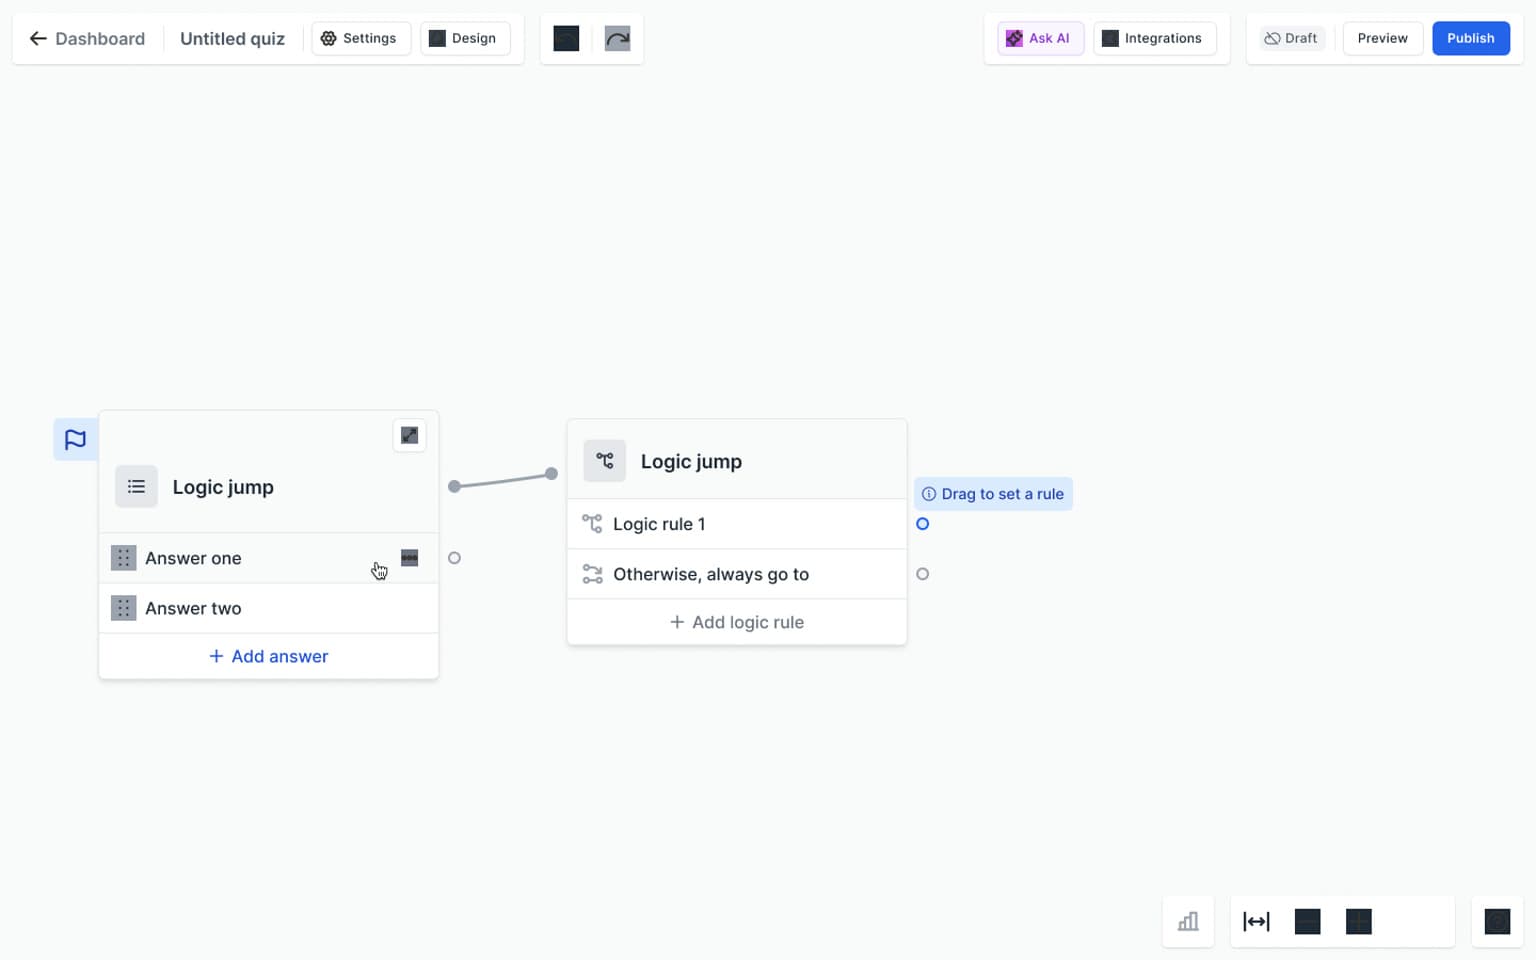
Task: Open the Ask AI assistant
Action: (1040, 38)
